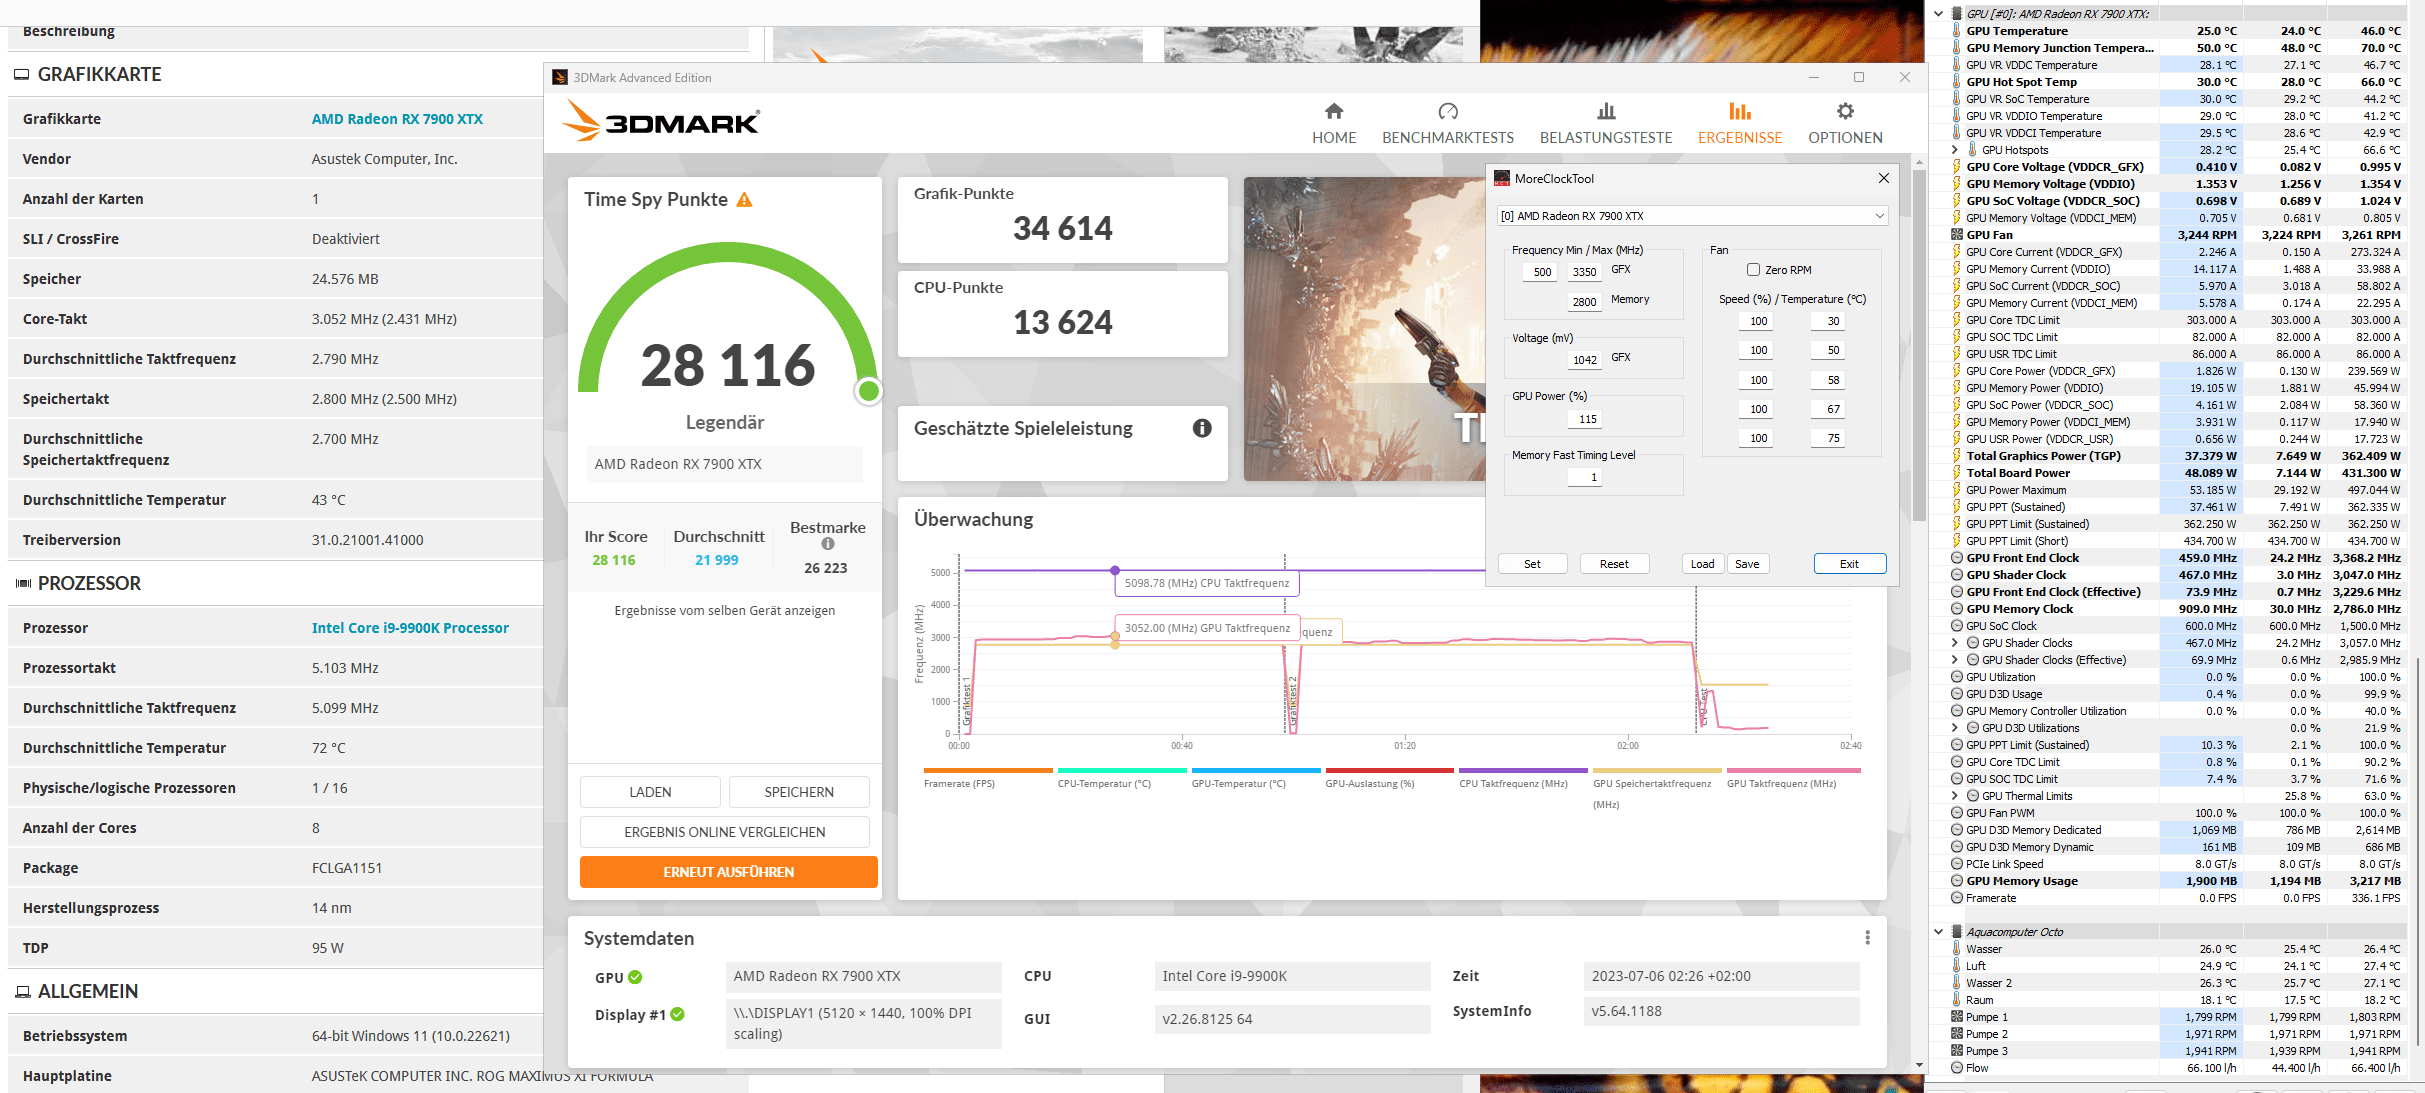Click the MoreClockTool title bar icon
Image resolution: width=2425 pixels, height=1093 pixels.
click(x=1501, y=178)
